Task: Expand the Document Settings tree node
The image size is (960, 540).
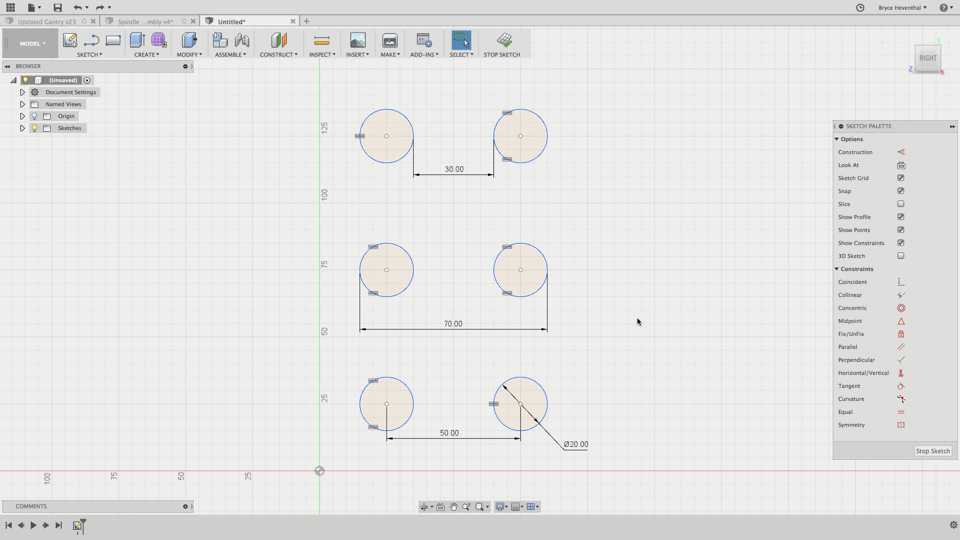Action: [x=22, y=92]
